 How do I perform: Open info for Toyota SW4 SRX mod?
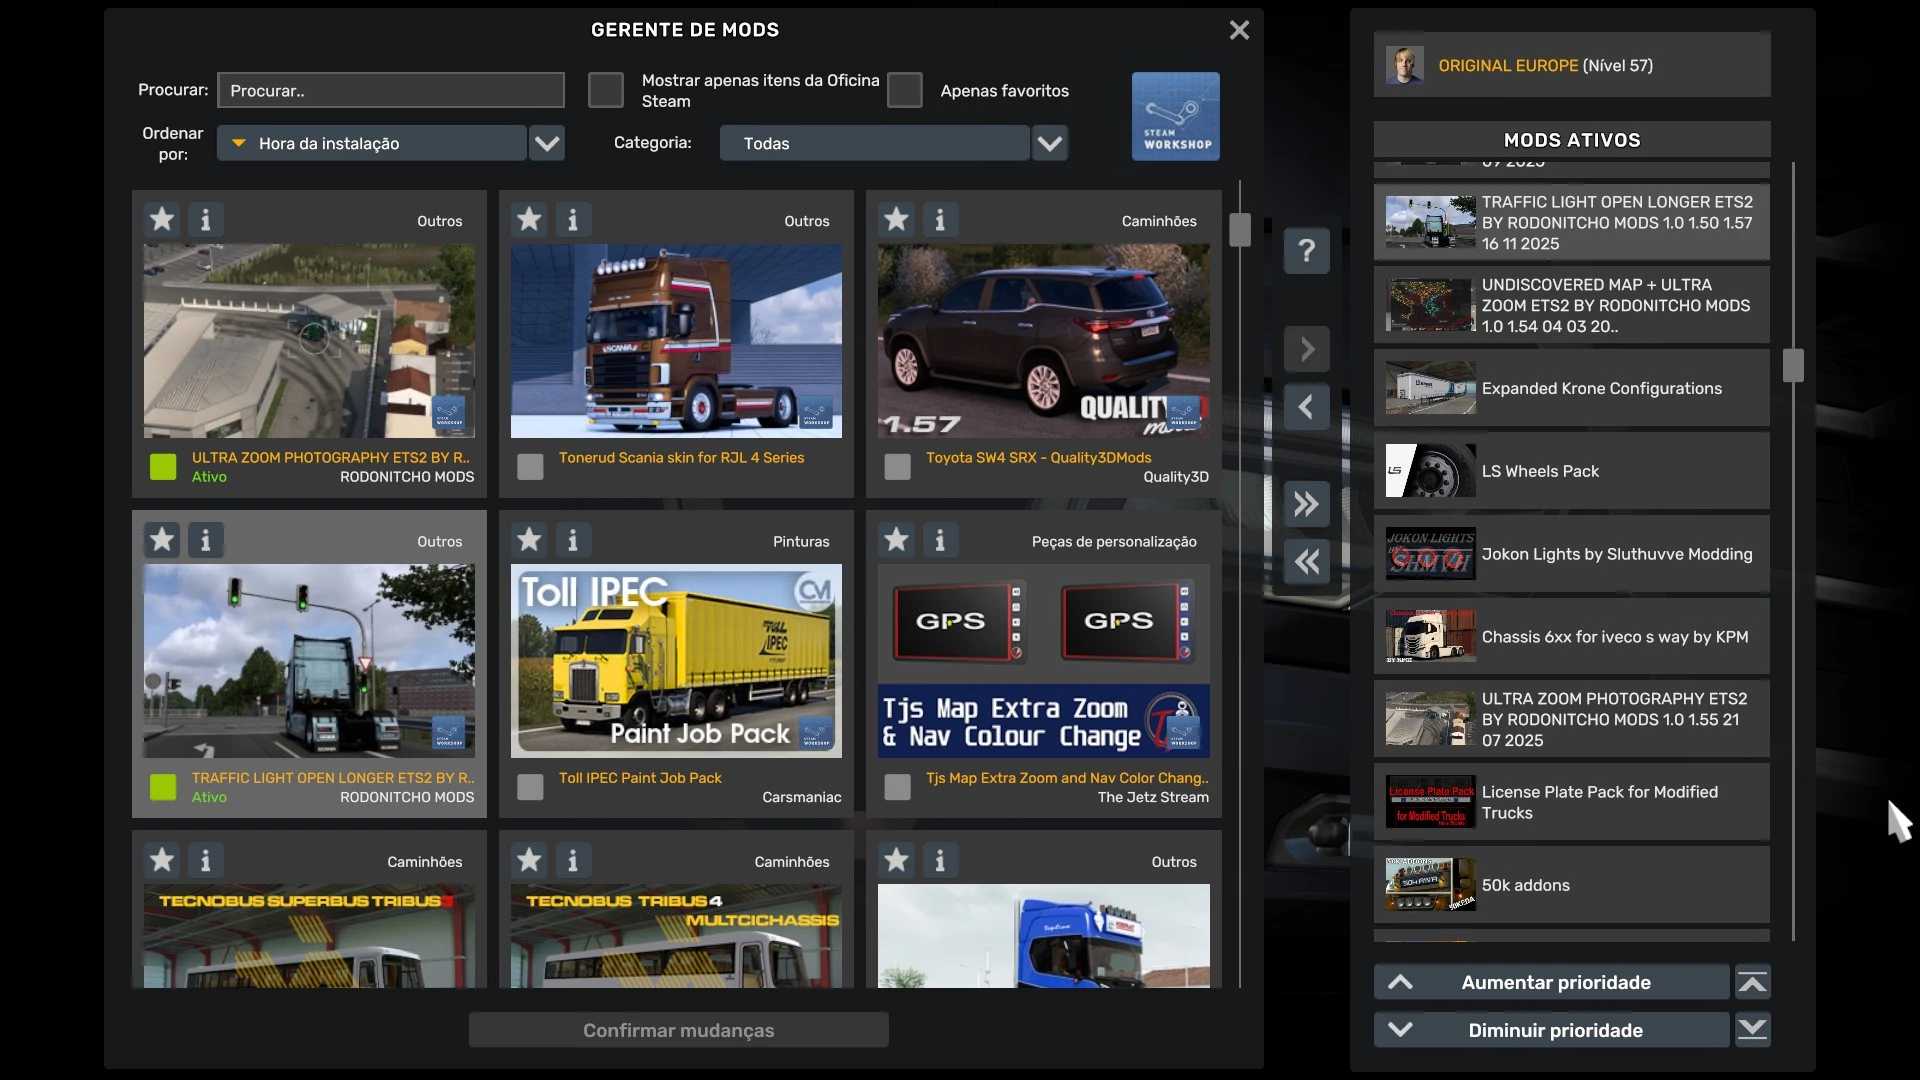point(939,220)
